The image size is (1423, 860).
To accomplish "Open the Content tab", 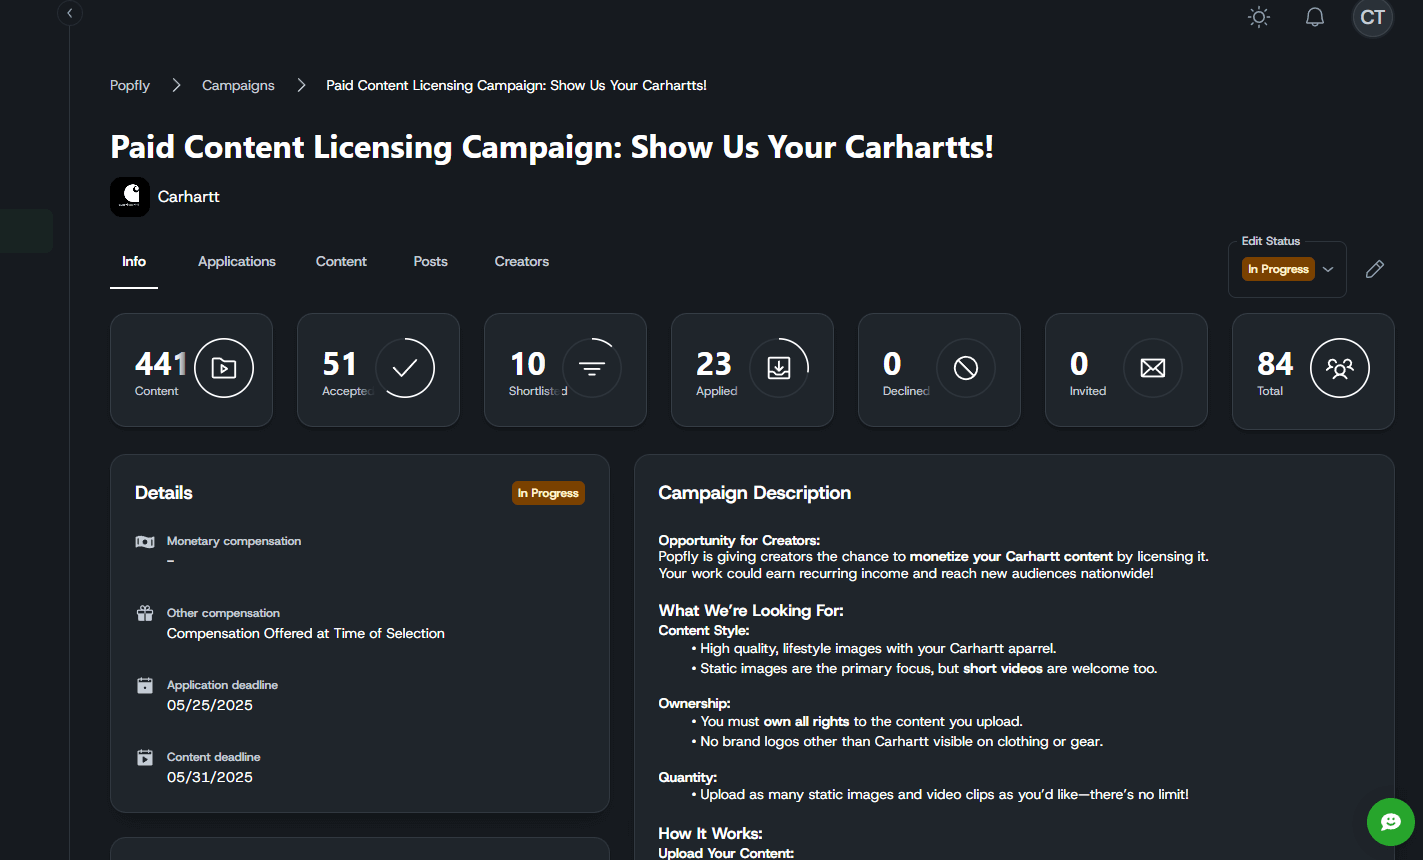I will (341, 261).
